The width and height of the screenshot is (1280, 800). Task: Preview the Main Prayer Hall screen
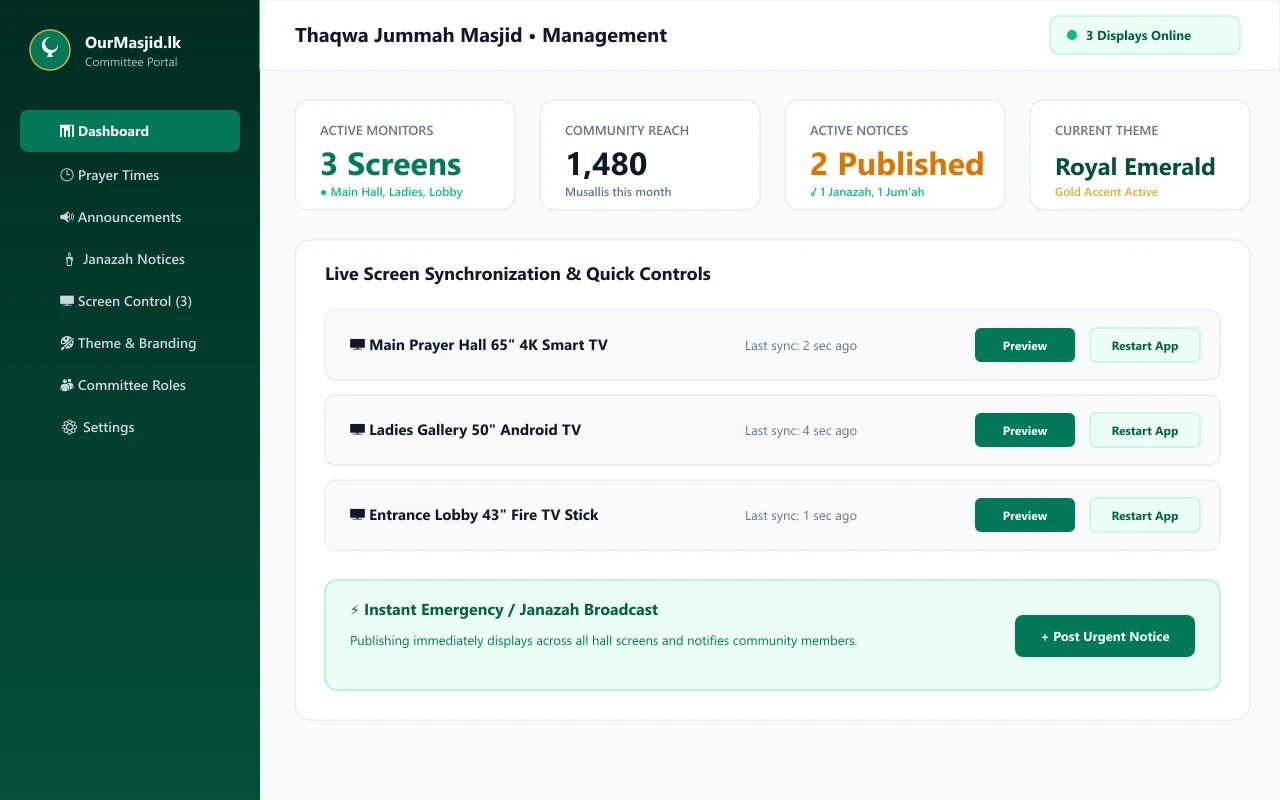pyautogui.click(x=1025, y=345)
